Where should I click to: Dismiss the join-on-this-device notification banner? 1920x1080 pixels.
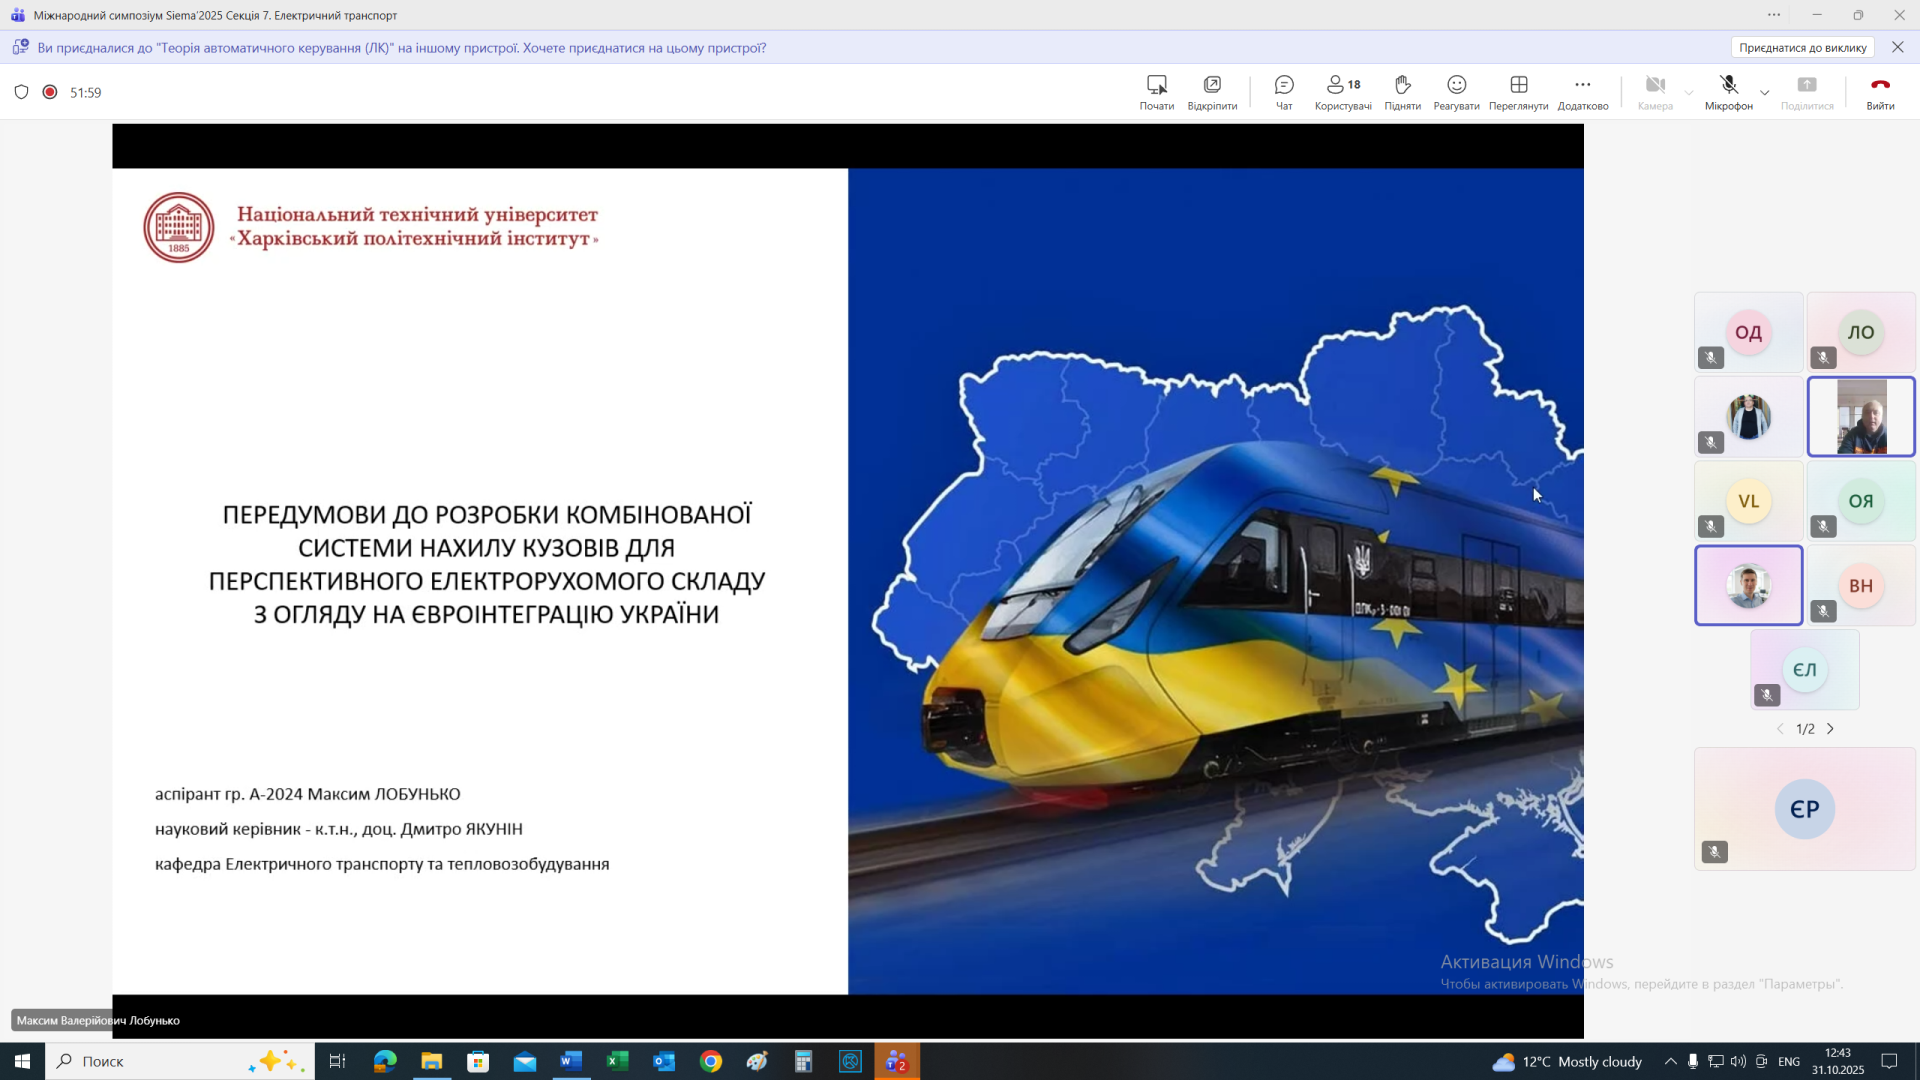pos(1897,47)
